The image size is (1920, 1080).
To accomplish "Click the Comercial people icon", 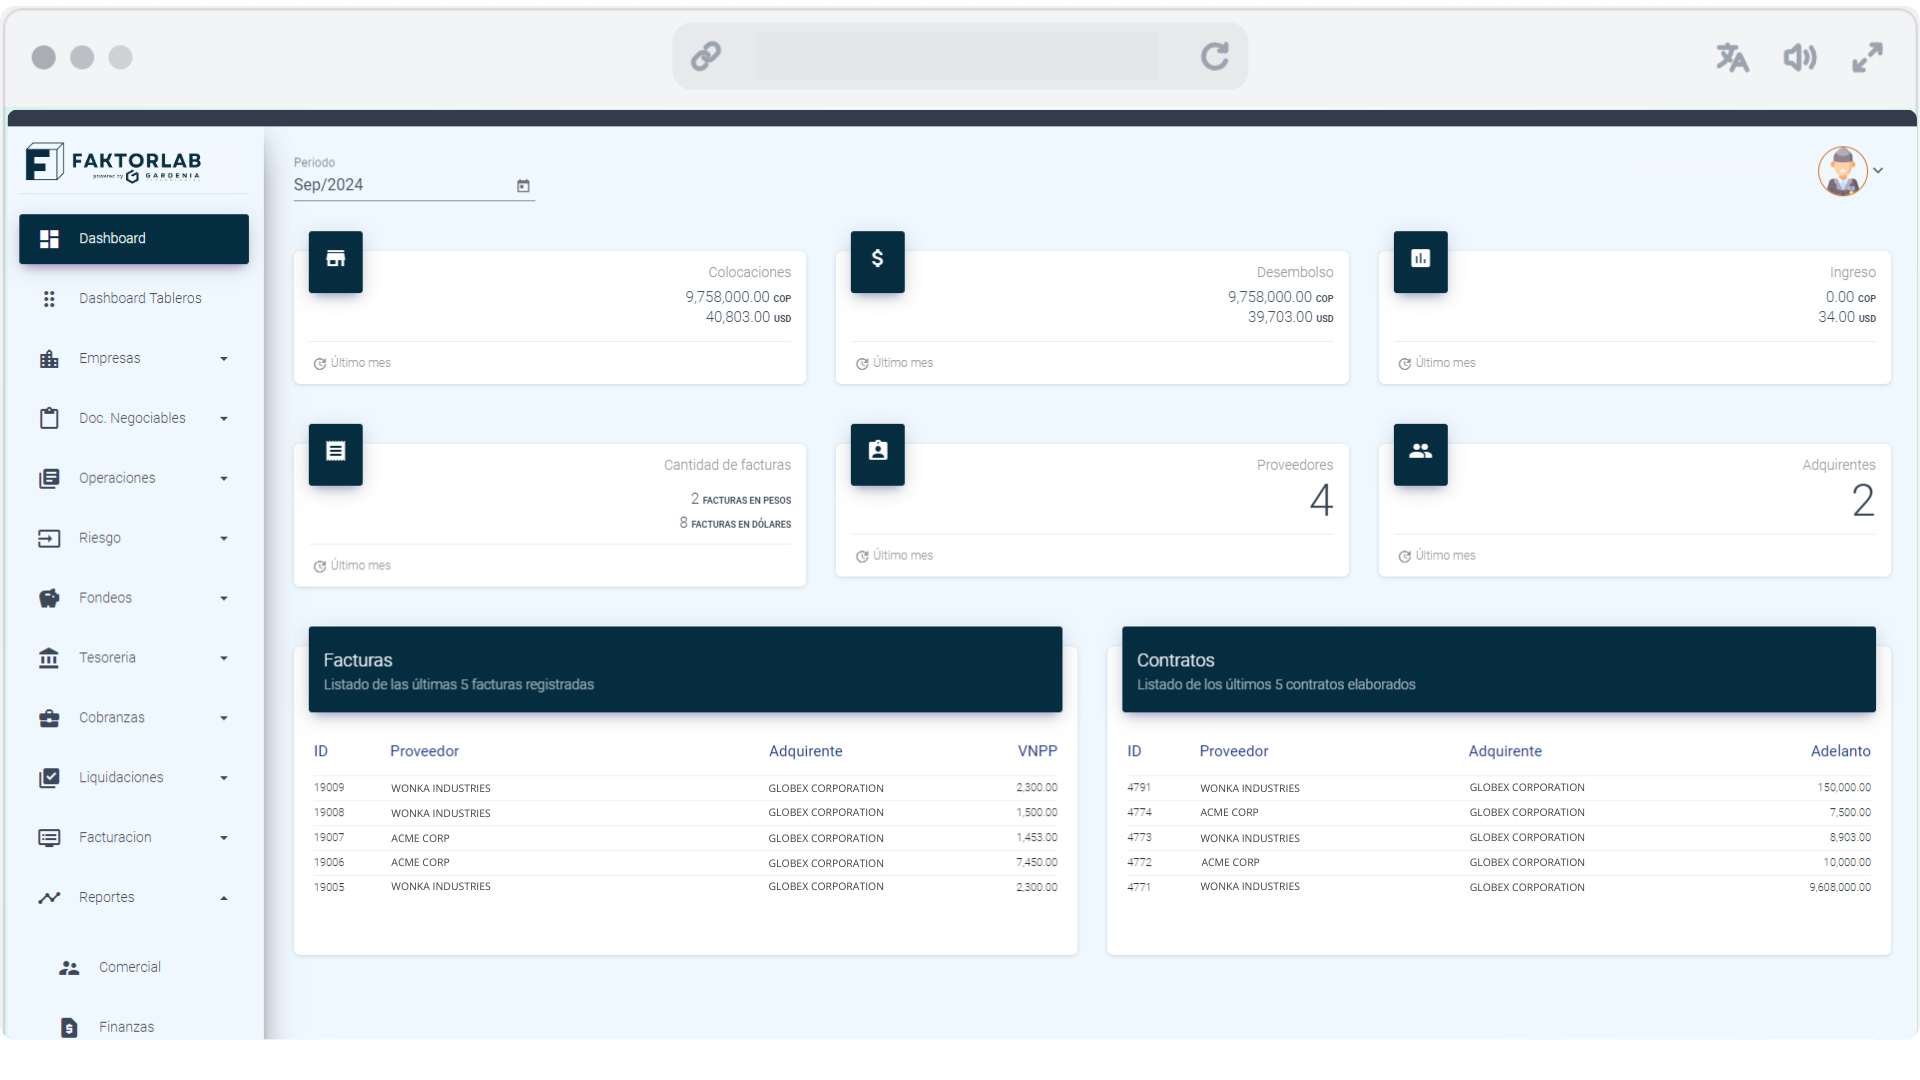I will click(x=69, y=968).
